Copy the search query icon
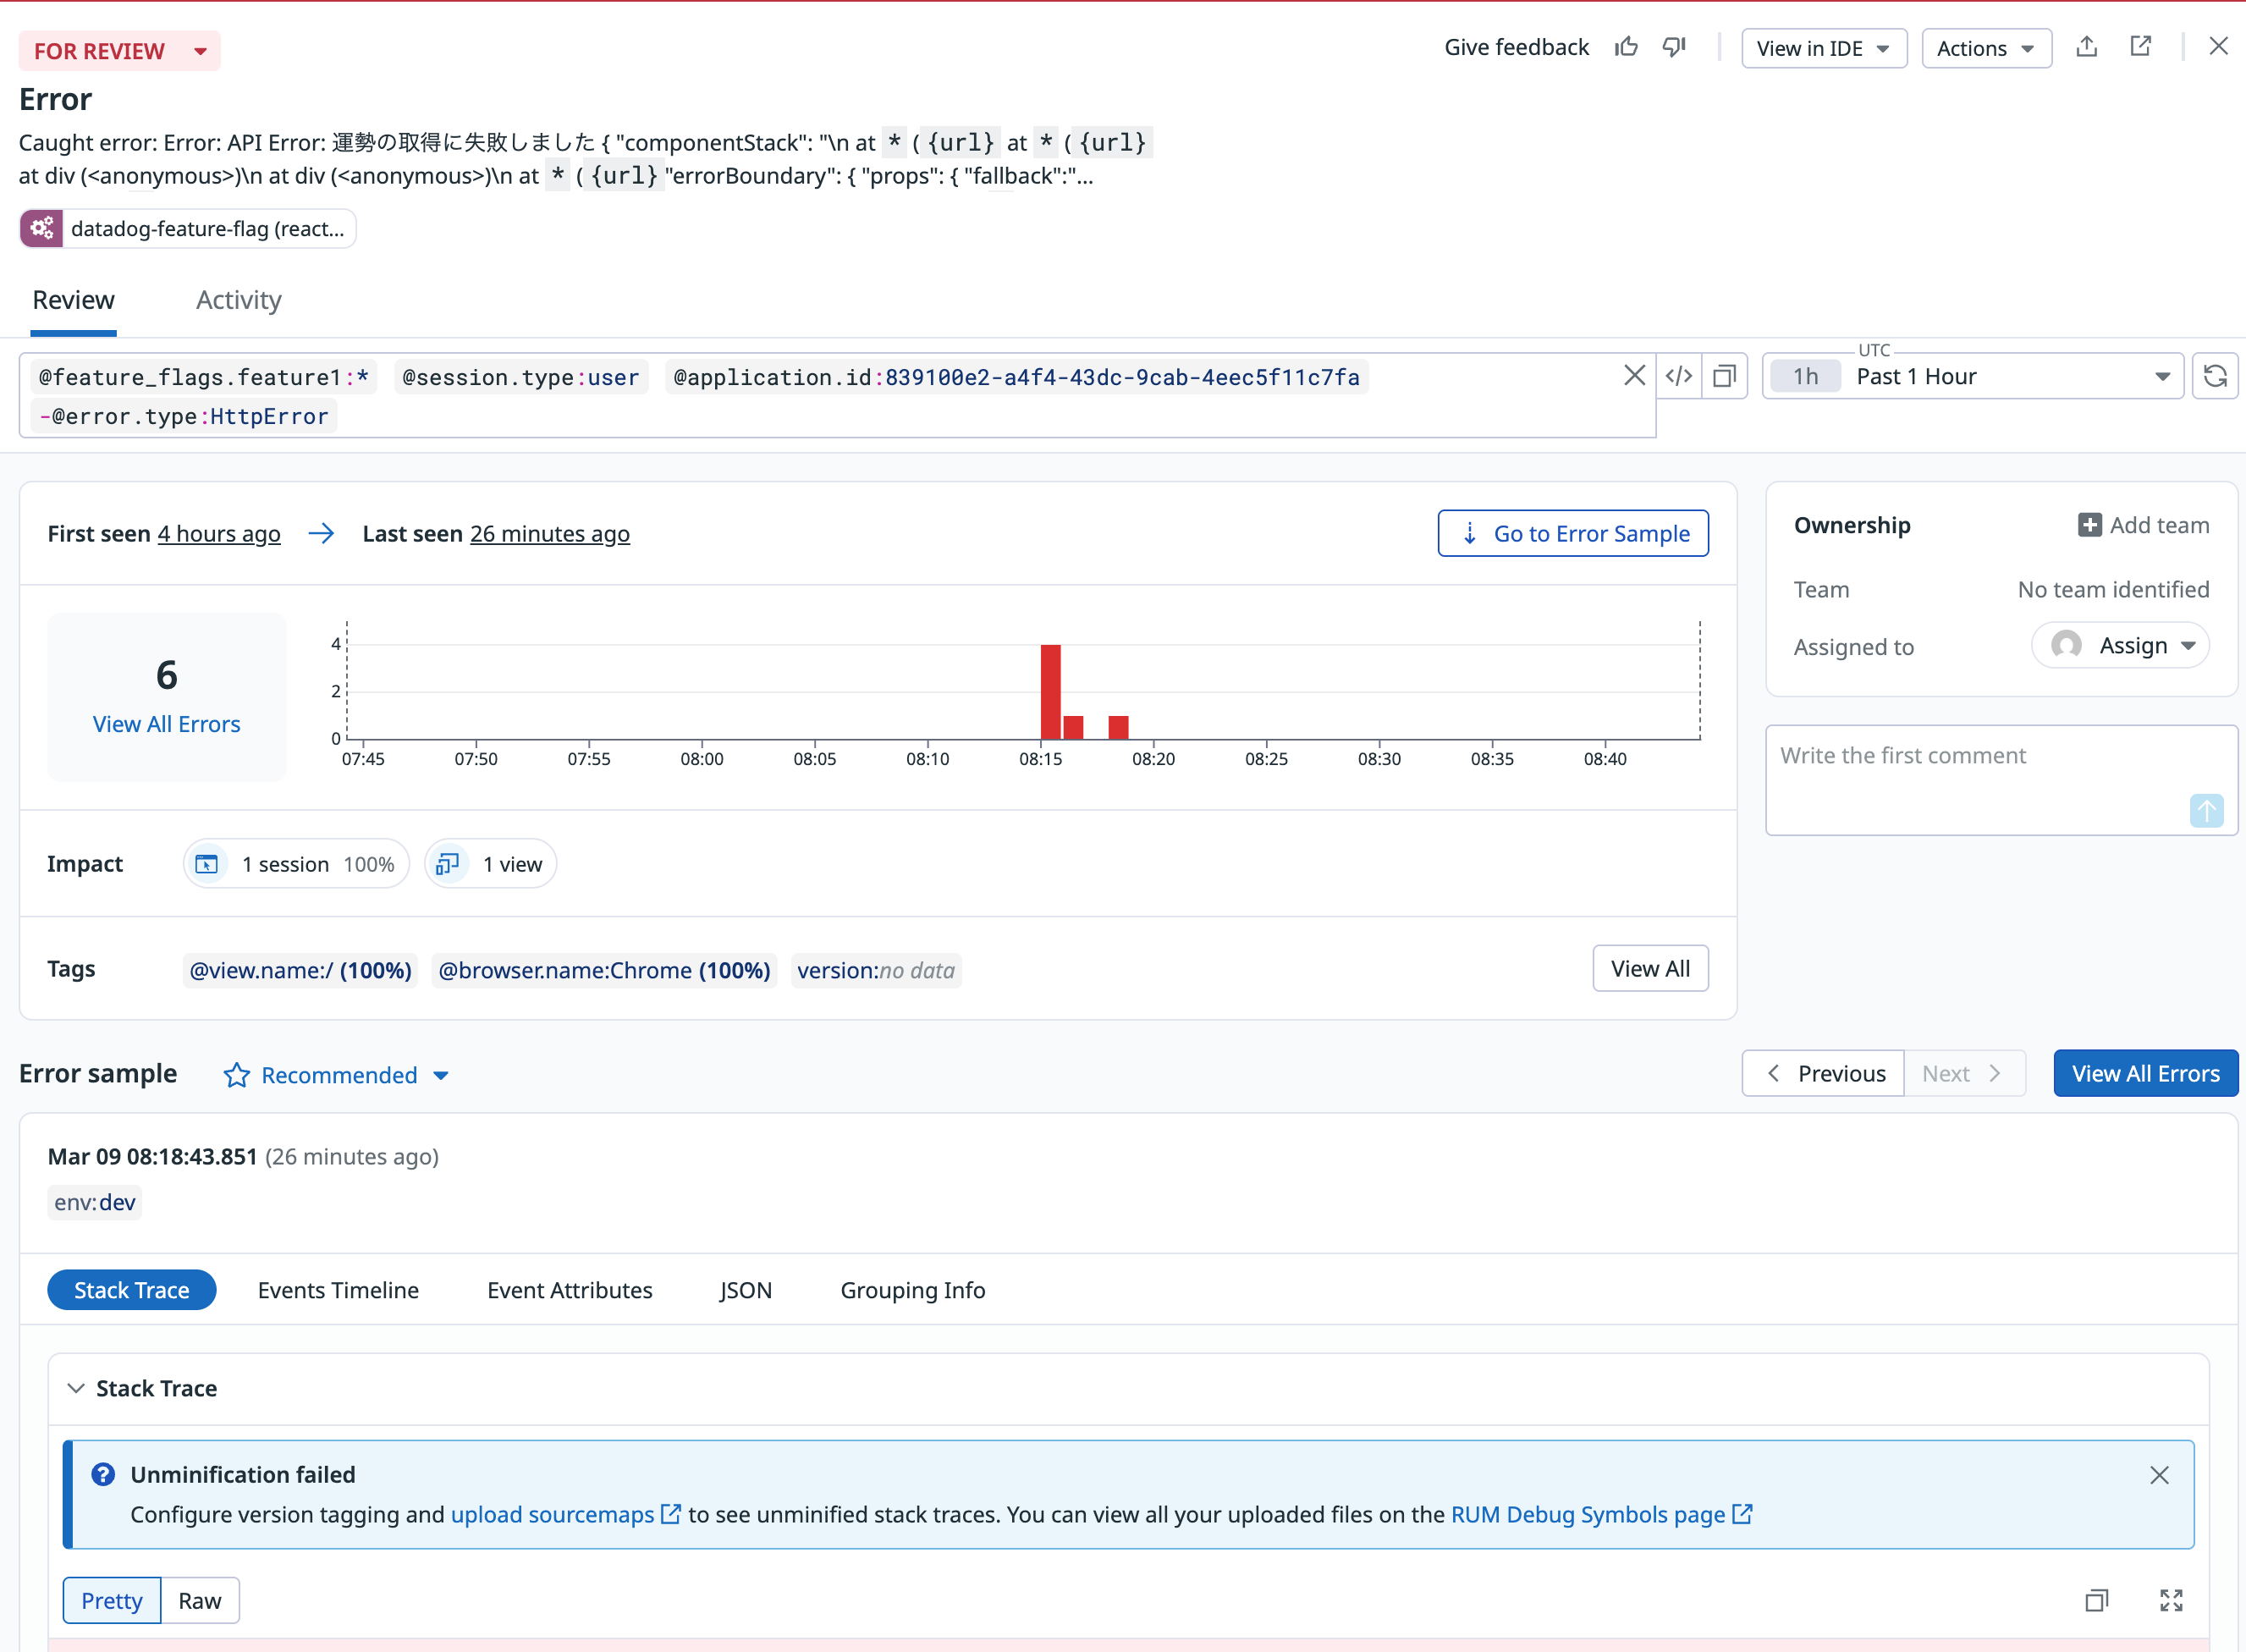Image resolution: width=2246 pixels, height=1652 pixels. pyautogui.click(x=1724, y=376)
